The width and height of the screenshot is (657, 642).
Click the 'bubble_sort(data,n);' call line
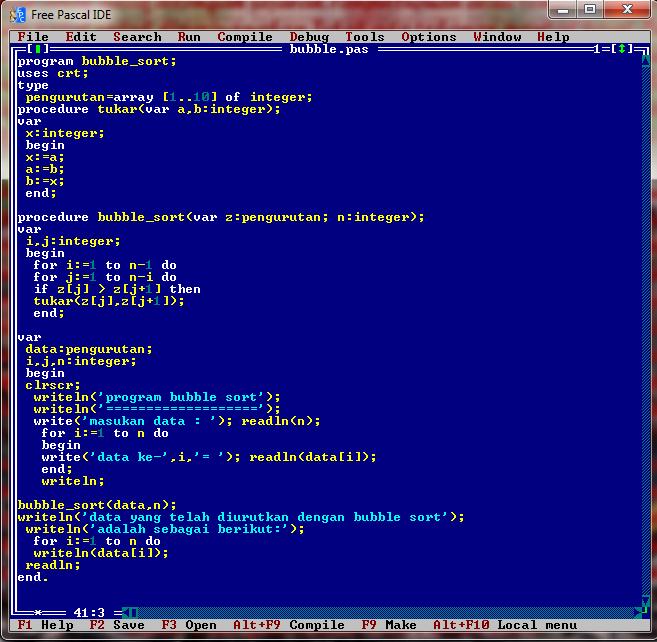click(x=97, y=505)
